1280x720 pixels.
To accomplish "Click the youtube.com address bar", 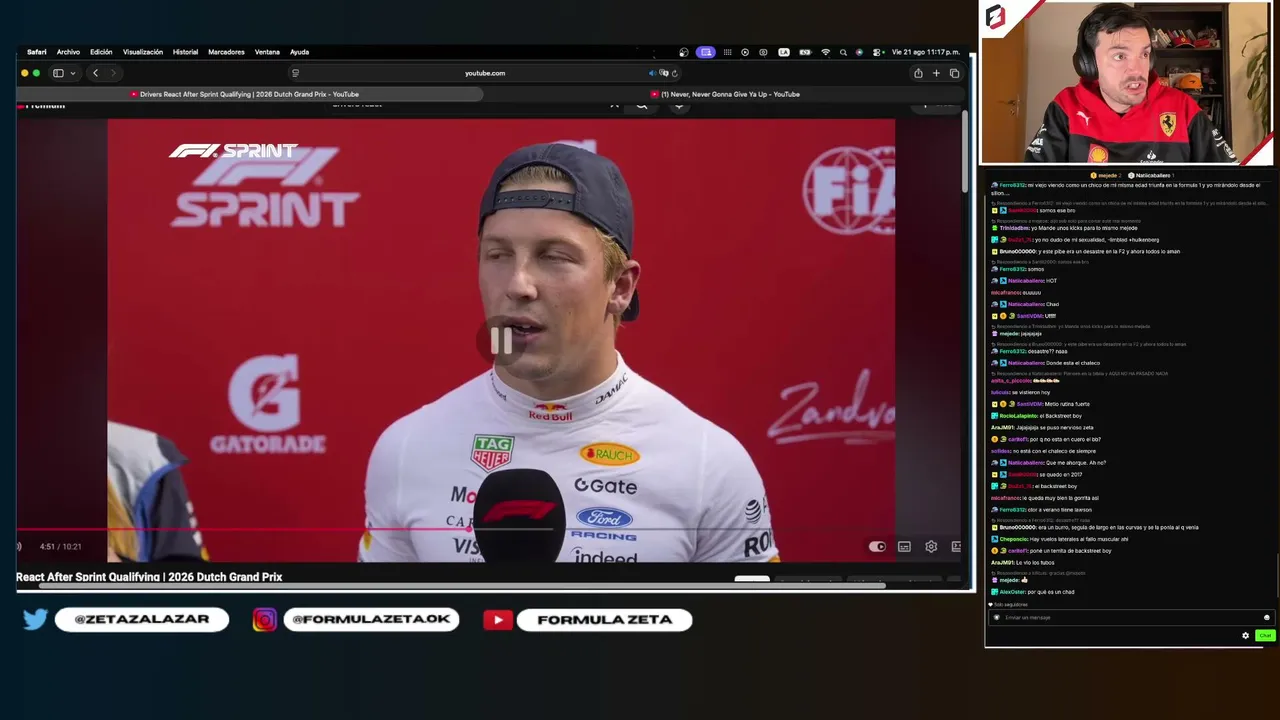I will click(x=485, y=73).
